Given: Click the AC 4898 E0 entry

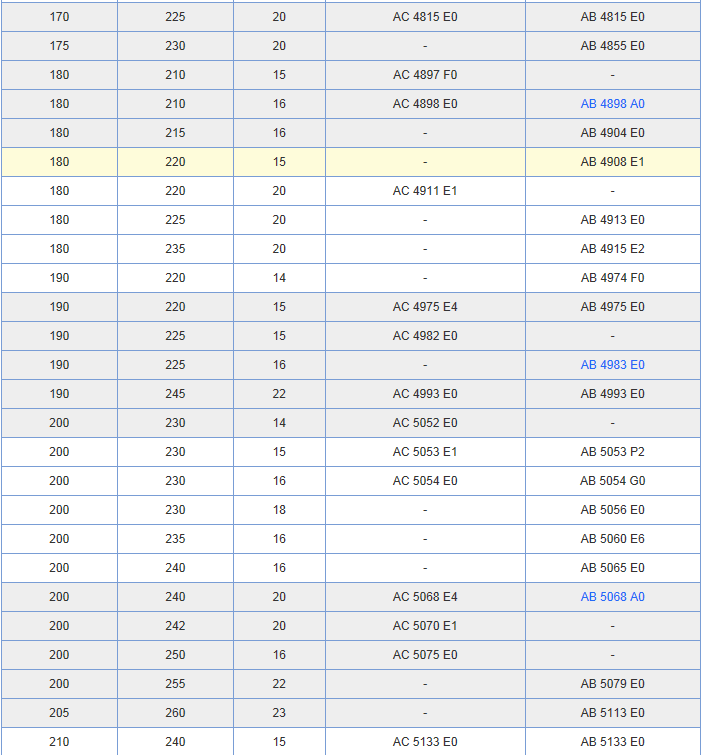Looking at the screenshot, I should pos(425,104).
